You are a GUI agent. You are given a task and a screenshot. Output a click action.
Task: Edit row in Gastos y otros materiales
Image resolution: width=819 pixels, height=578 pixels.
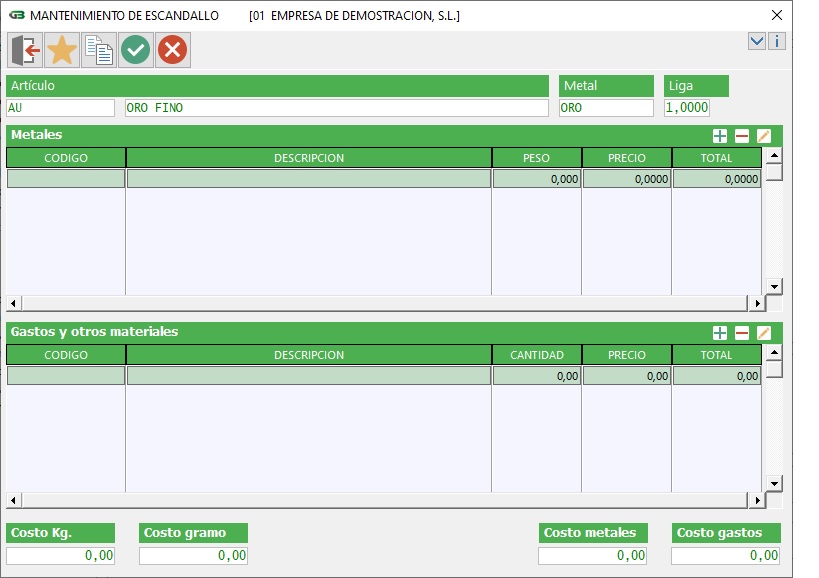[764, 333]
